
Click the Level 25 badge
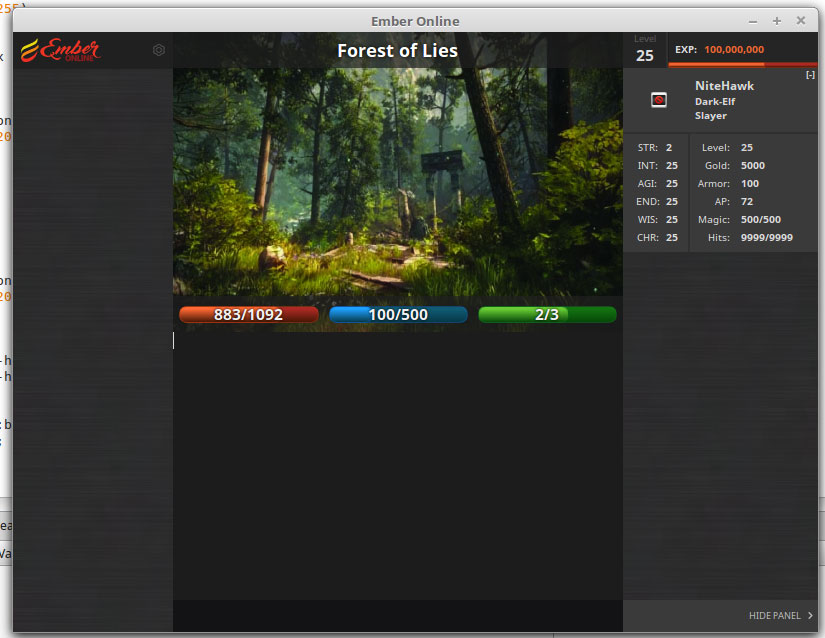(645, 50)
